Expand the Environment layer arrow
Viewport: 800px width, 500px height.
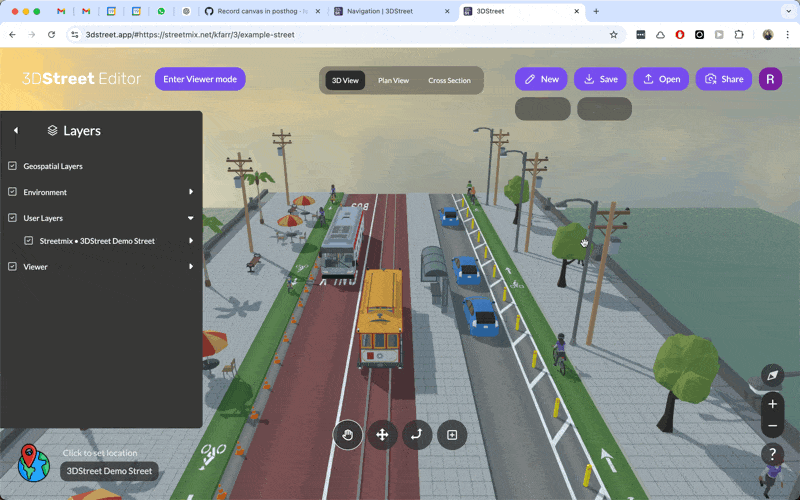point(191,192)
